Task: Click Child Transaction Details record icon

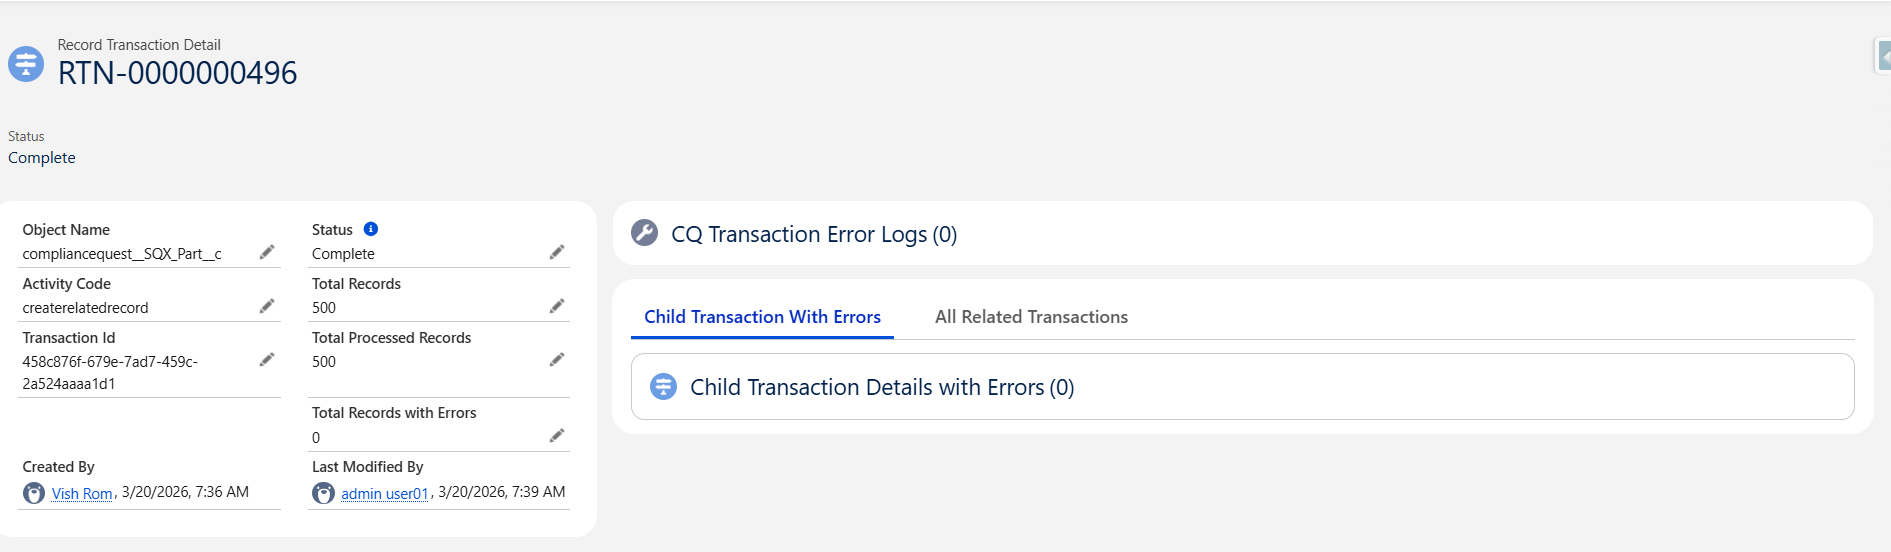Action: click(663, 387)
